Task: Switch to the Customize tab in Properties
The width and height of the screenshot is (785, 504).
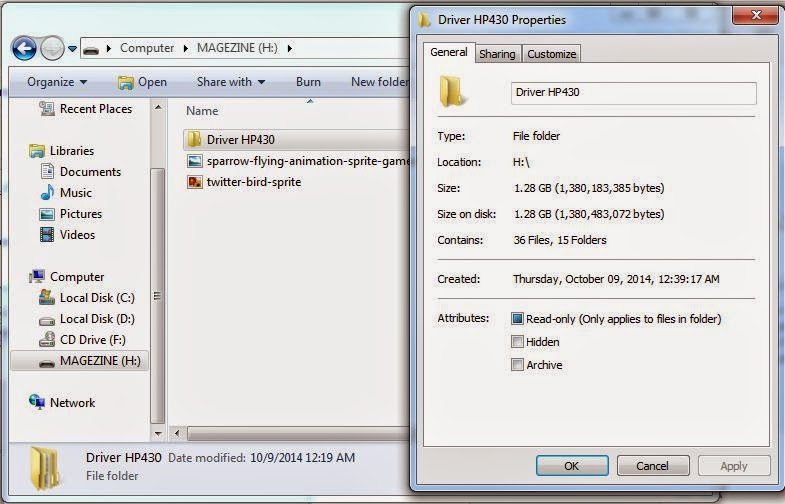Action: click(x=551, y=54)
